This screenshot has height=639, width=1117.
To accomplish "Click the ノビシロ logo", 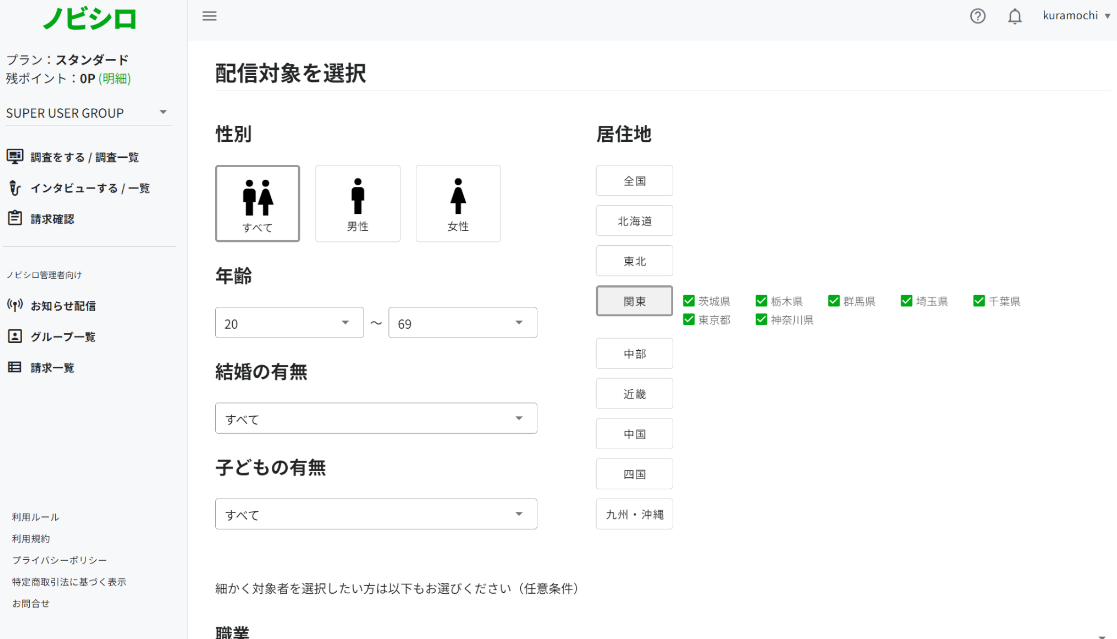I will [89, 18].
